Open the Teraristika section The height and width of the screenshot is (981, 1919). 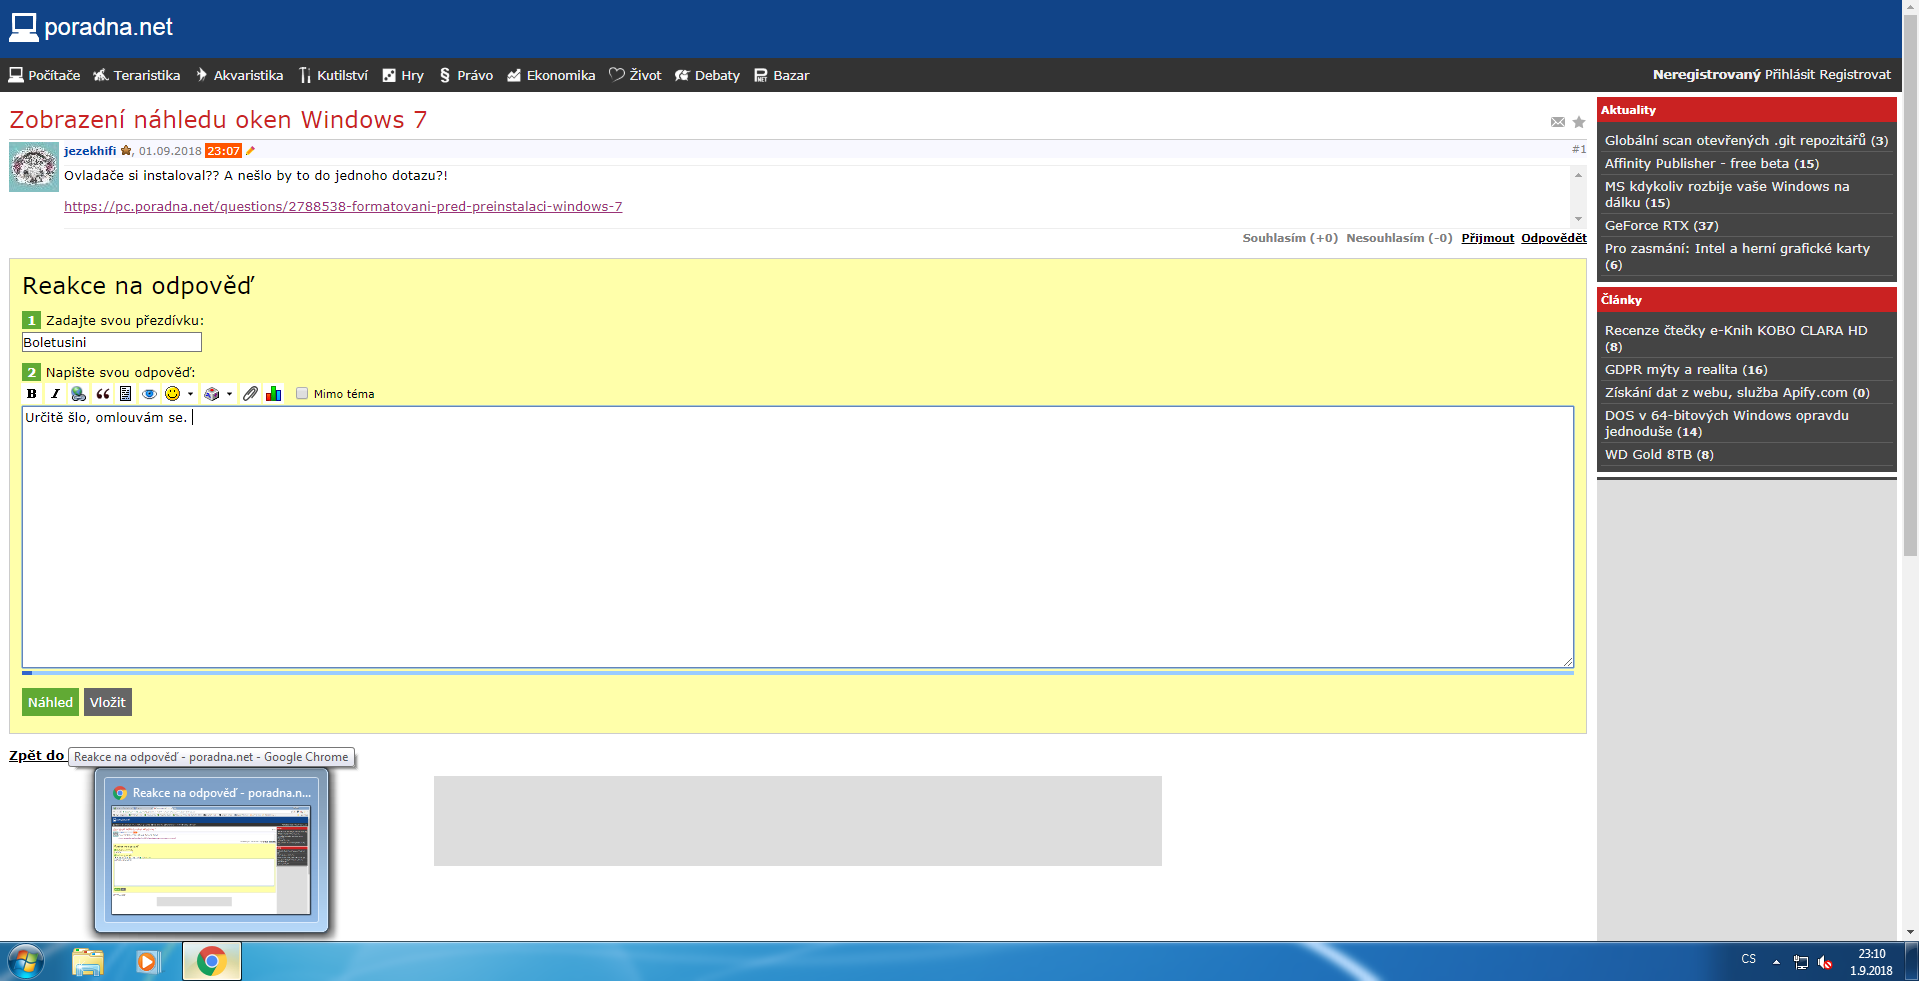point(137,75)
